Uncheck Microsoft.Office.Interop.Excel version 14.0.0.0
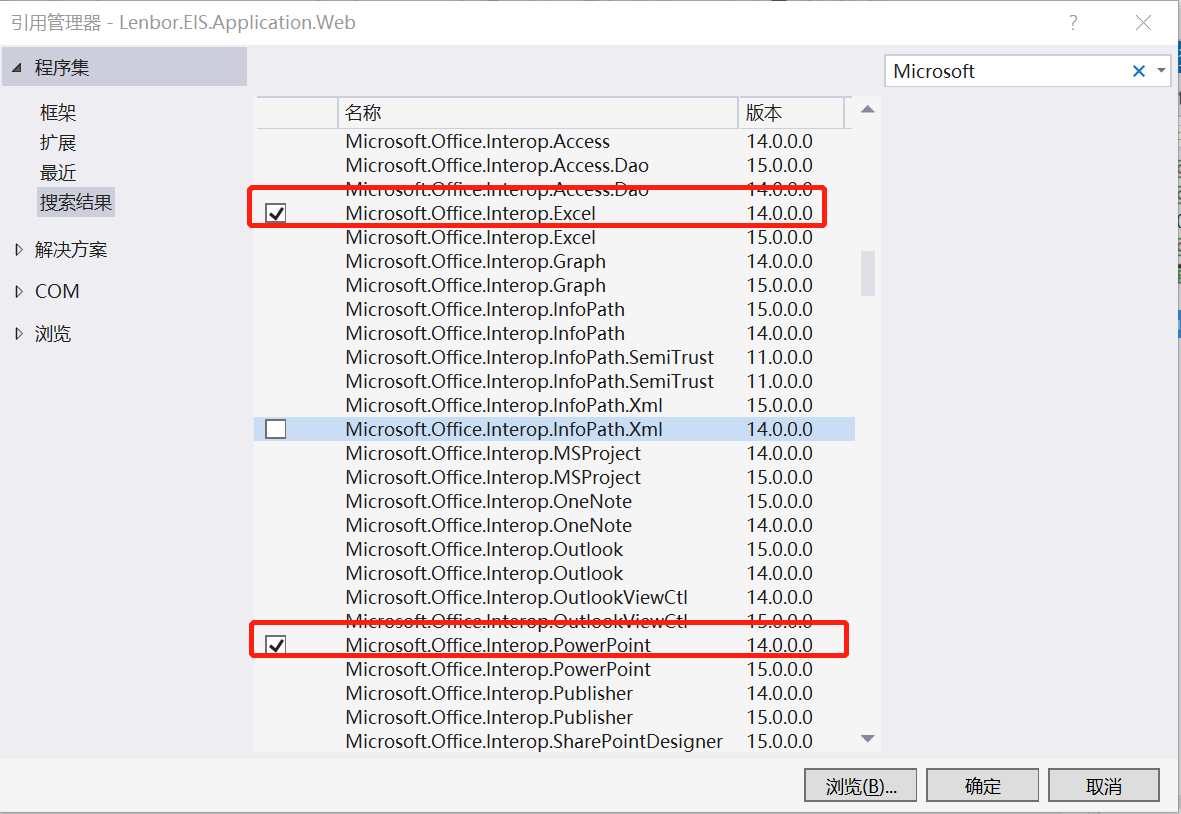The image size is (1181, 814). point(276,213)
